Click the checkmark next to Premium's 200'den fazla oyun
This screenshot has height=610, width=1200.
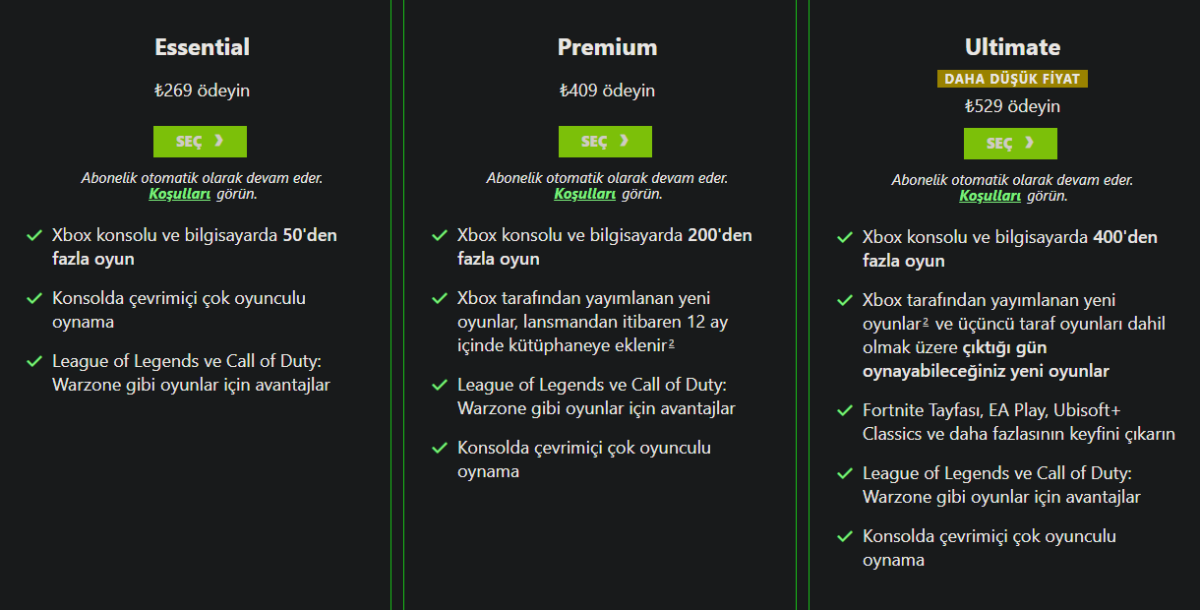click(438, 236)
